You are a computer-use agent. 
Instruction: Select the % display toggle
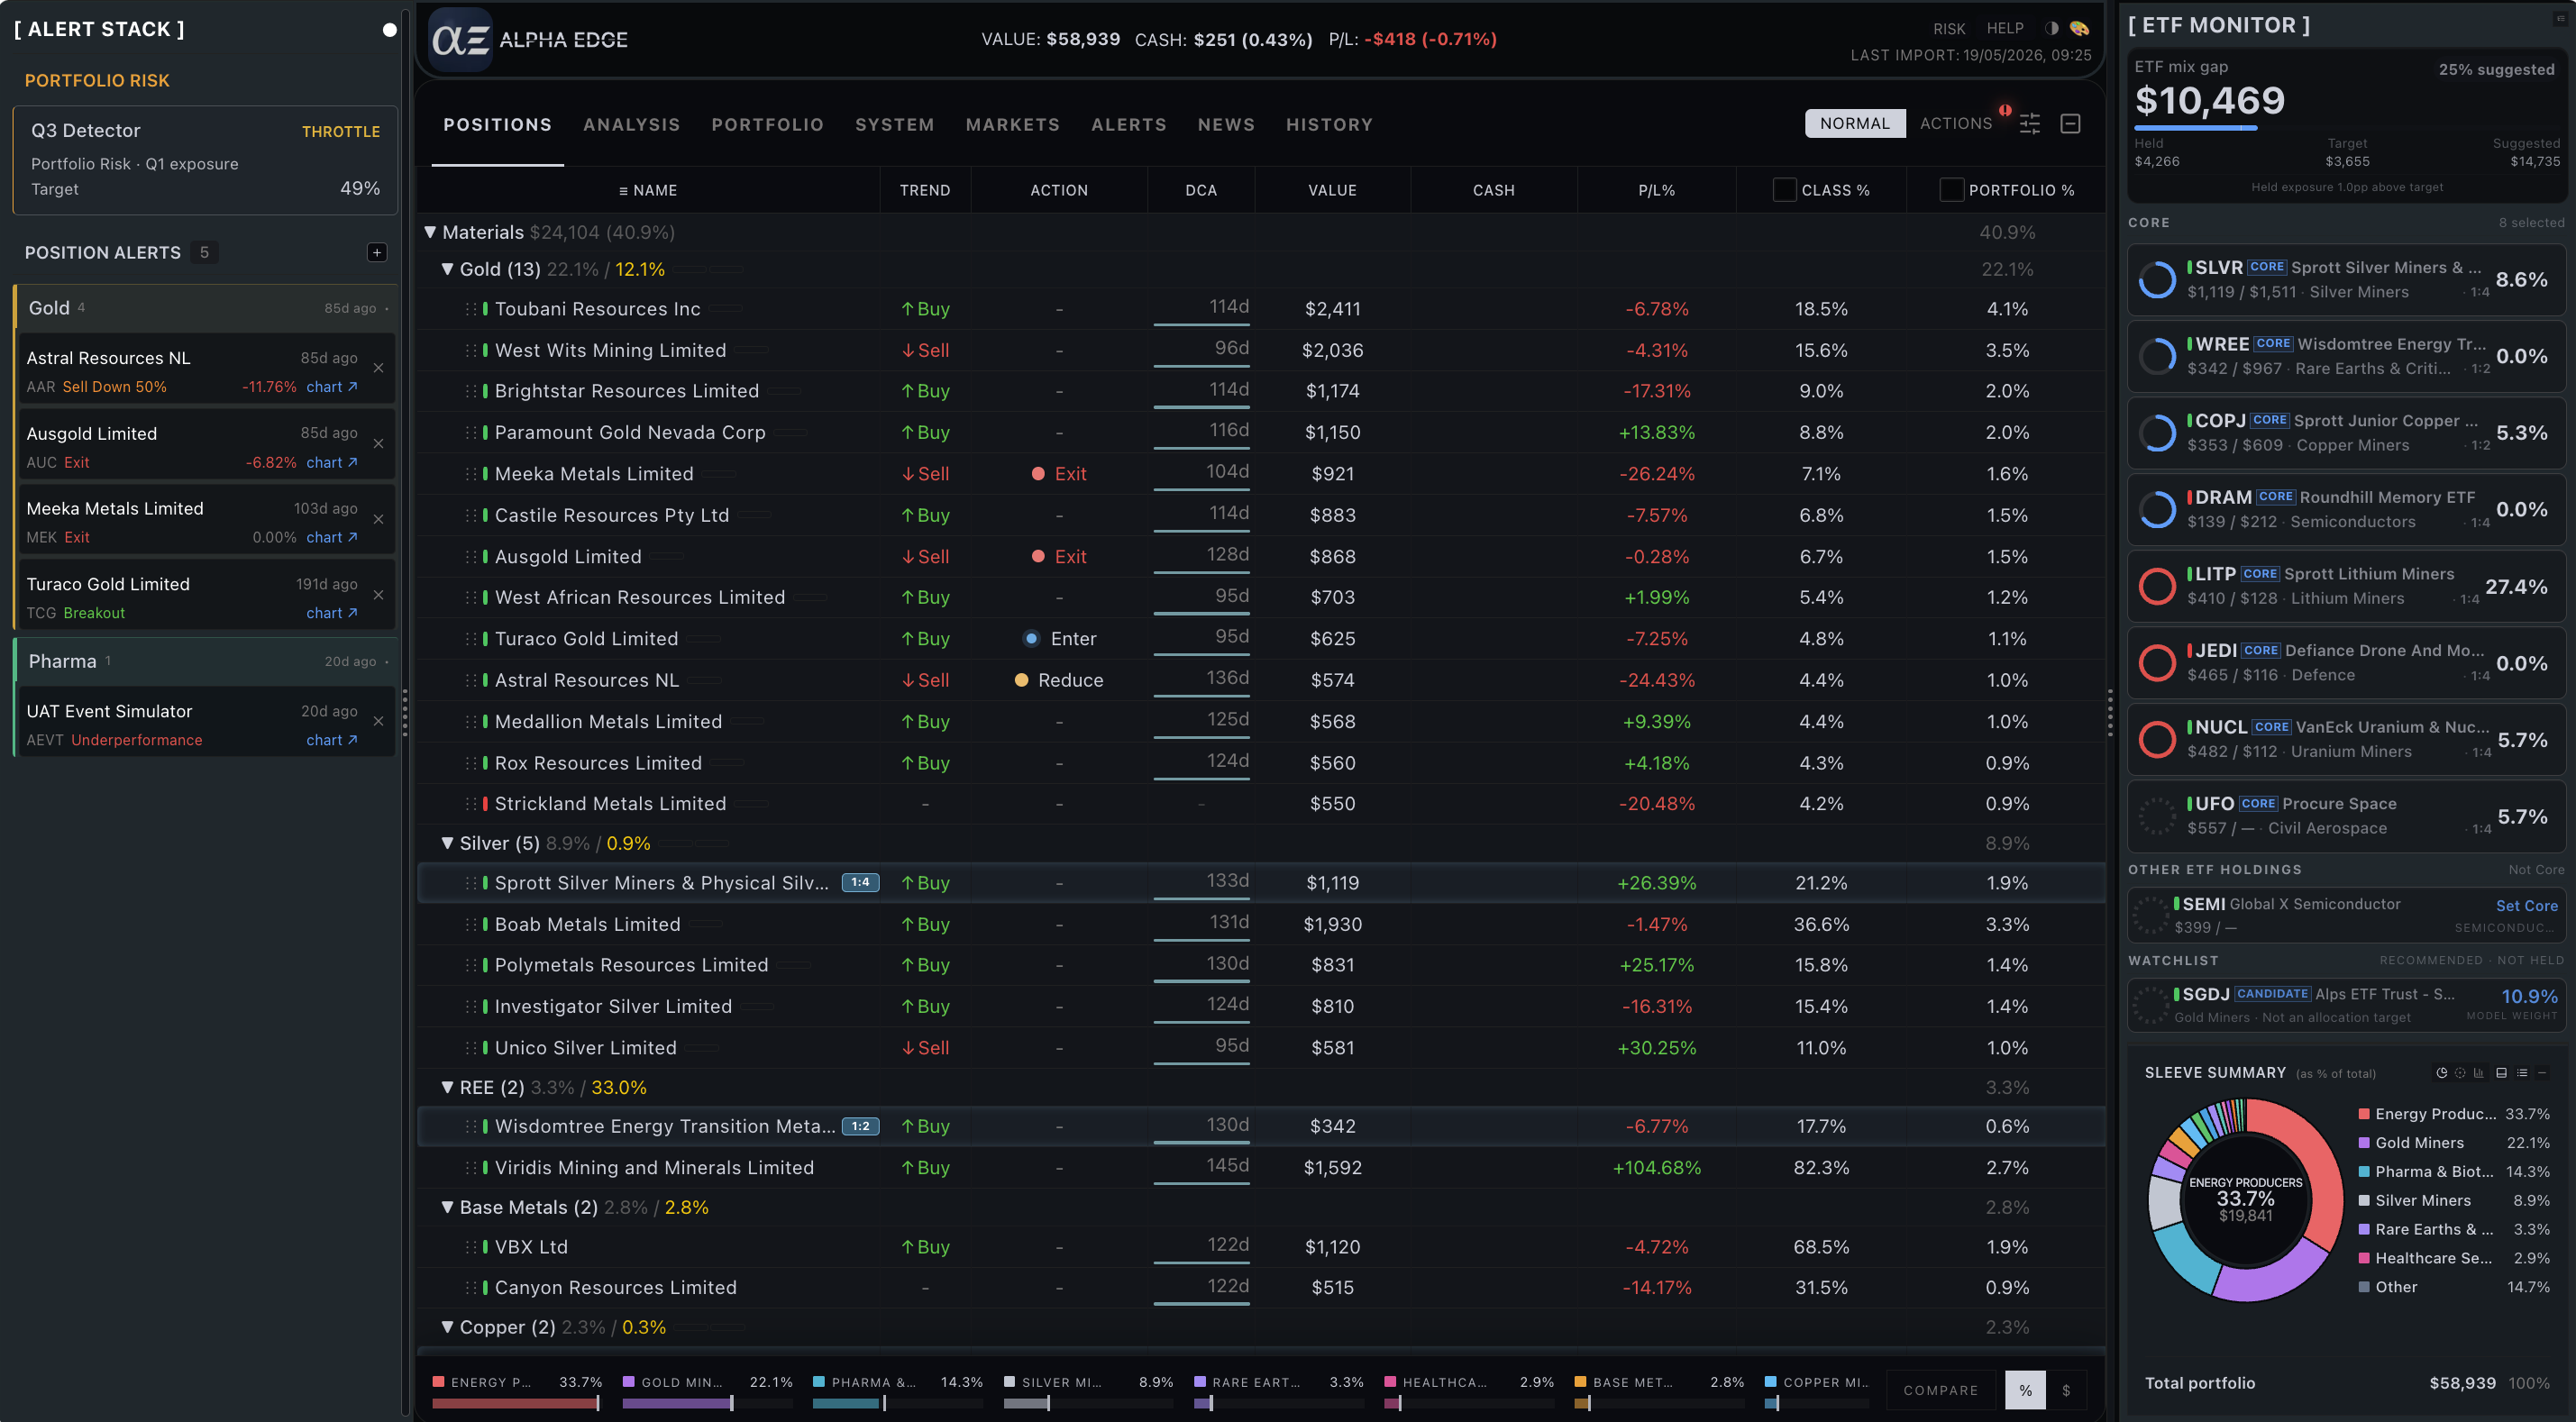pyautogui.click(x=2025, y=1390)
